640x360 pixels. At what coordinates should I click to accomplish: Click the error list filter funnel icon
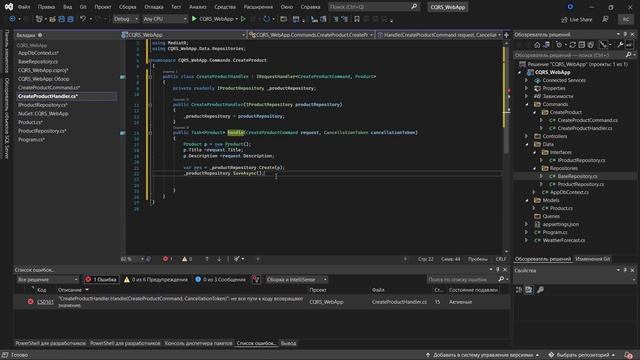tap(256, 280)
